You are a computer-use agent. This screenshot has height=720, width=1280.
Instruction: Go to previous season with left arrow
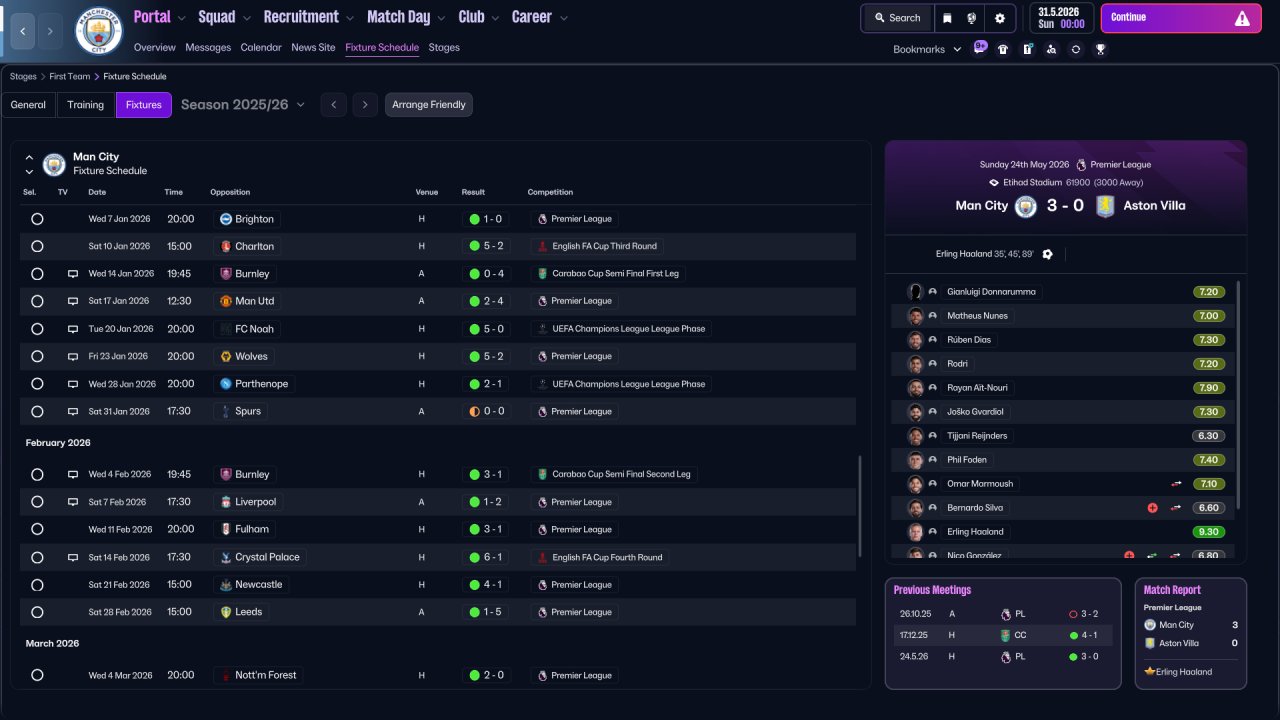[334, 105]
